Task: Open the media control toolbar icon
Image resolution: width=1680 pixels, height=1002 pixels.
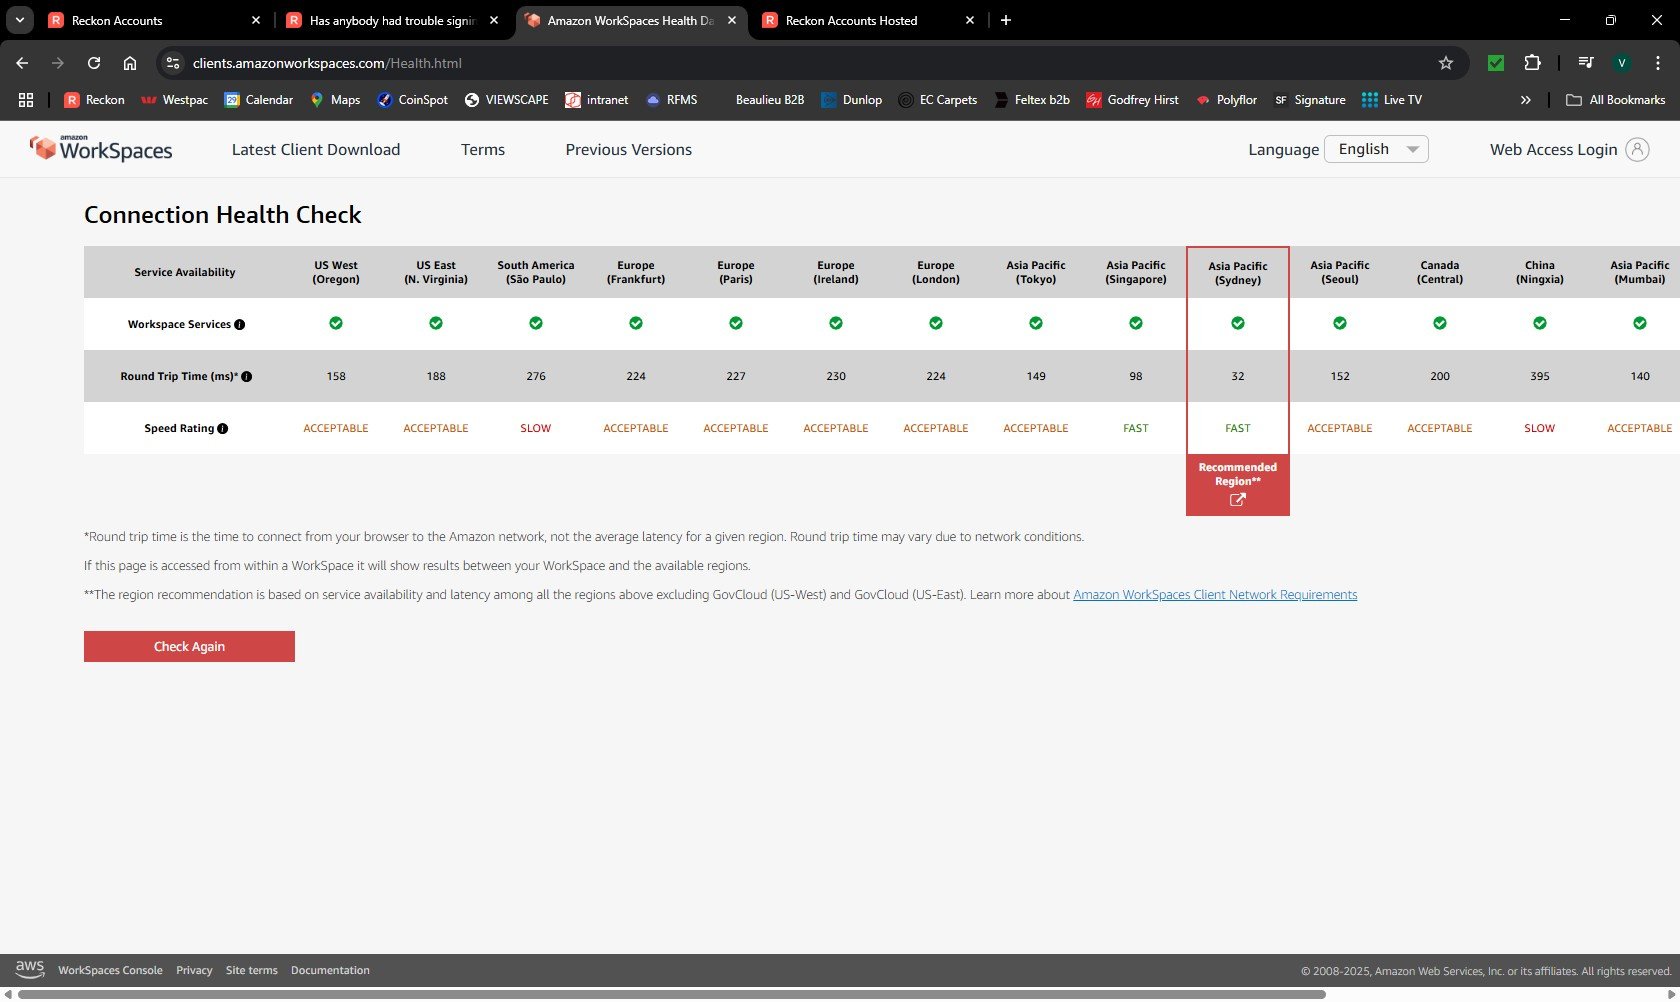Action: click(1586, 63)
